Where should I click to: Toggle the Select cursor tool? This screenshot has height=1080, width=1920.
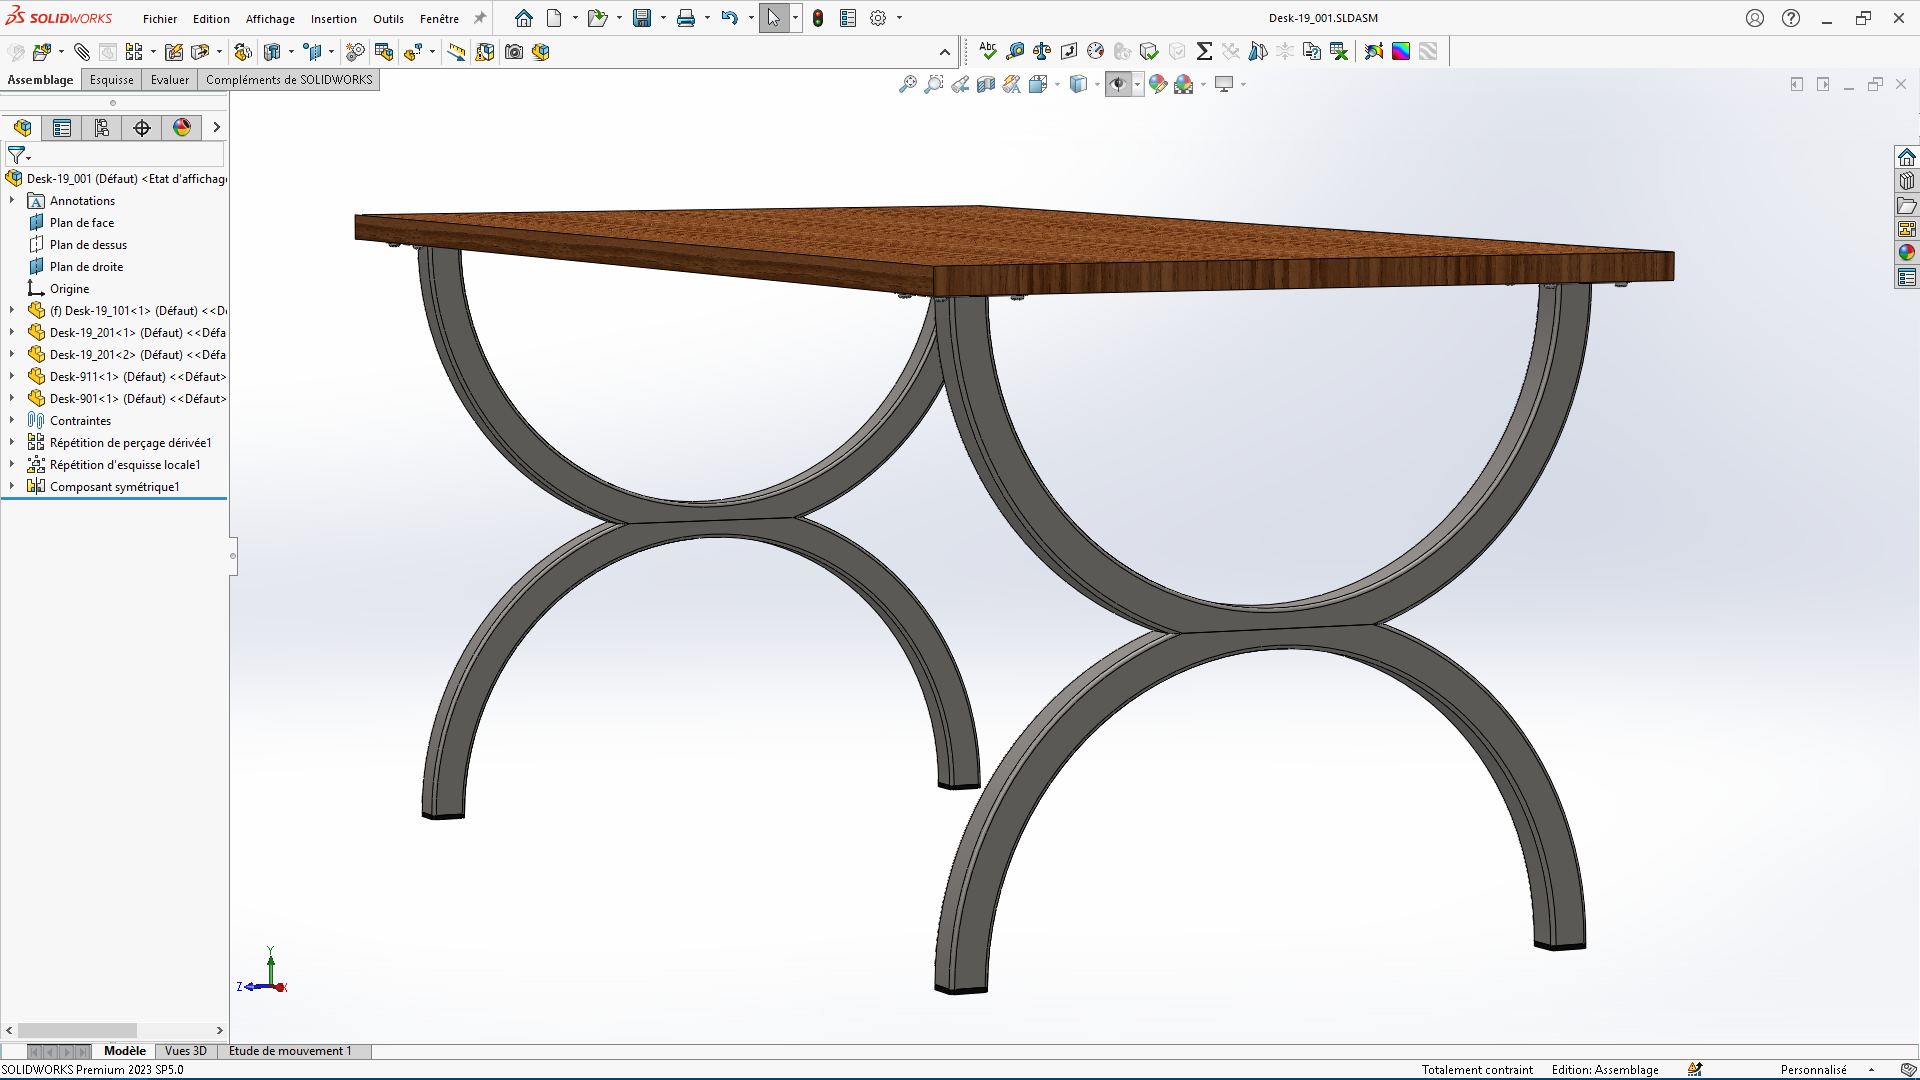tap(774, 18)
